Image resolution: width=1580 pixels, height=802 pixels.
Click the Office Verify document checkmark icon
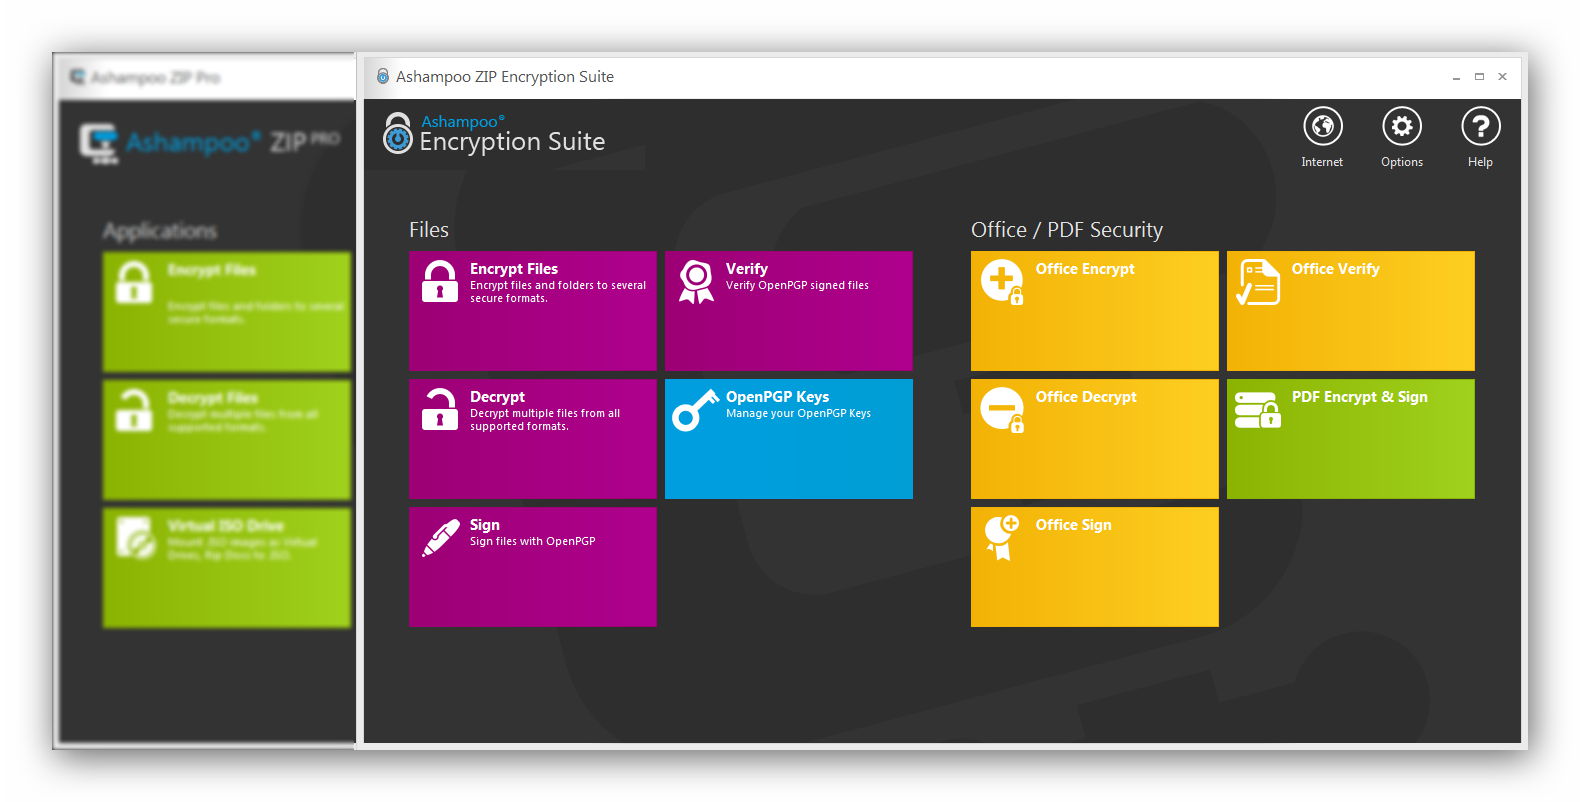(x=1258, y=282)
